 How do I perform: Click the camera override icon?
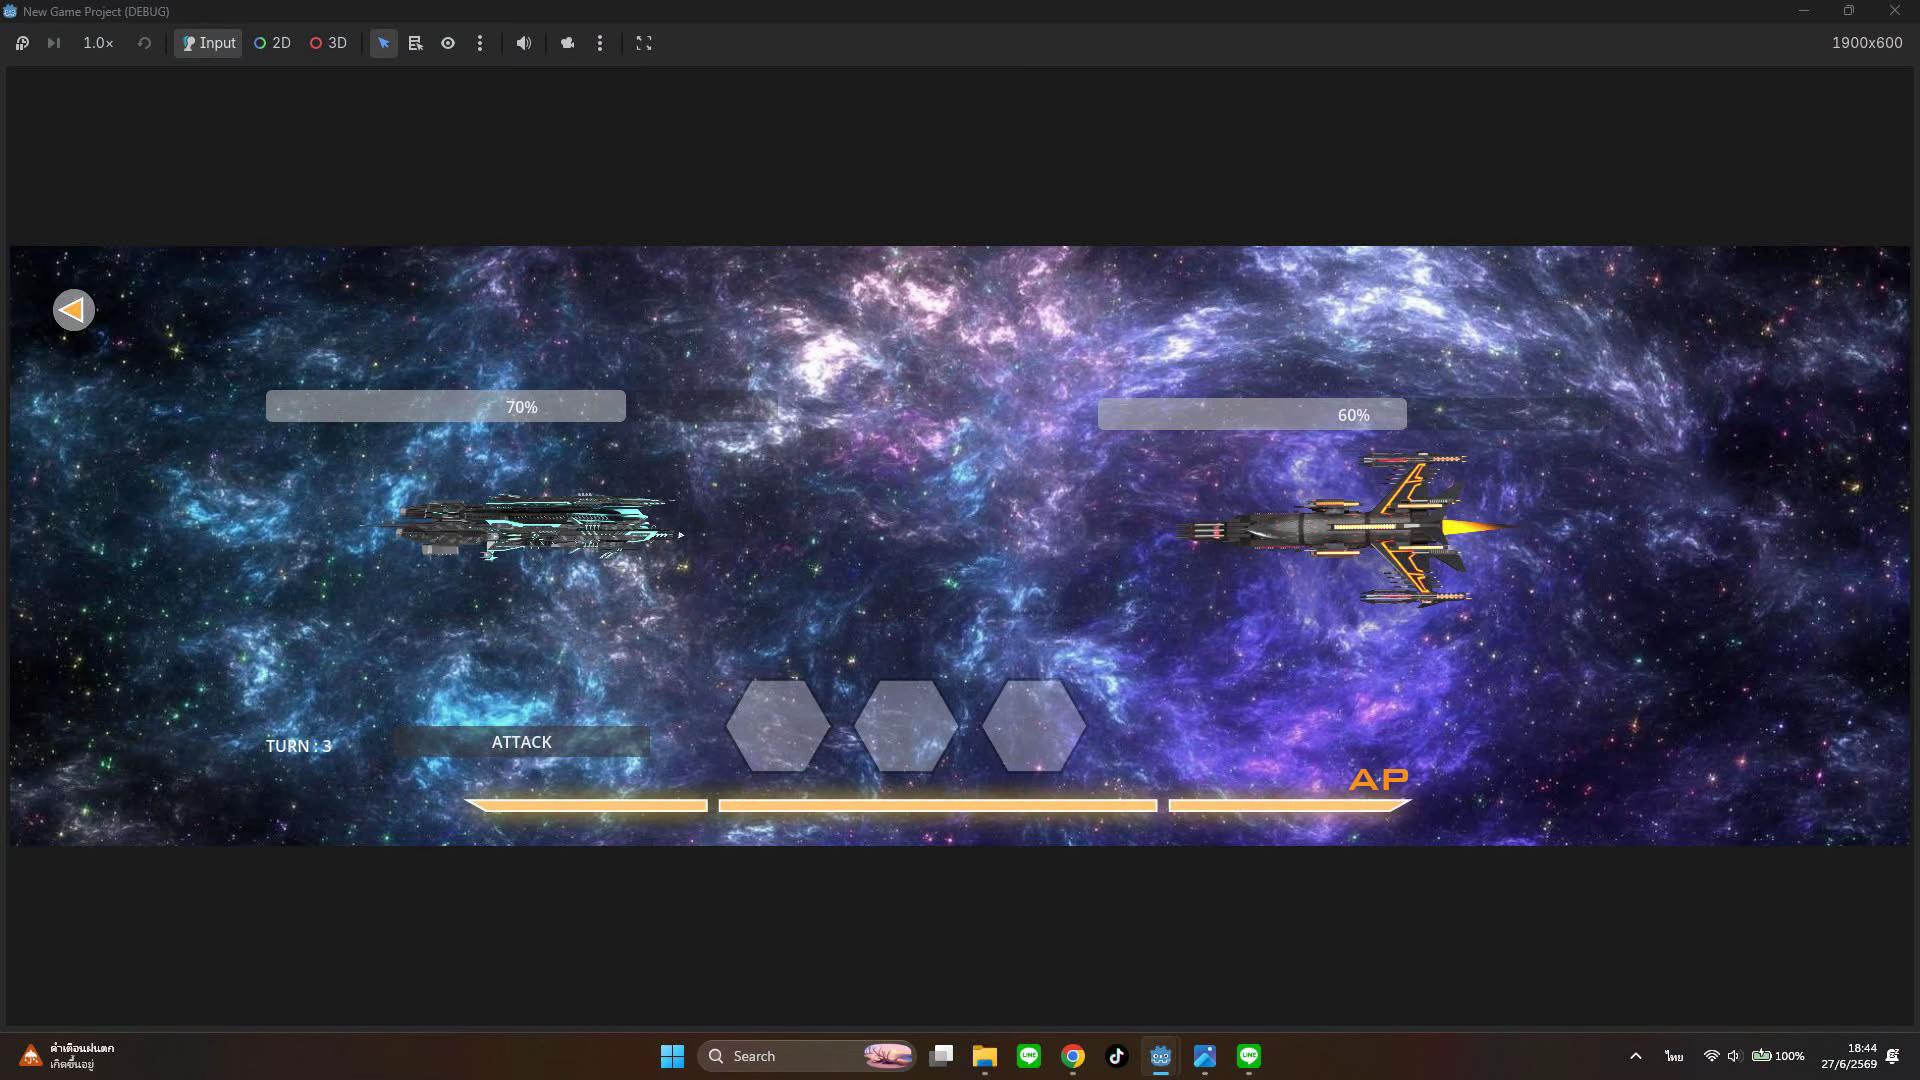[567, 43]
